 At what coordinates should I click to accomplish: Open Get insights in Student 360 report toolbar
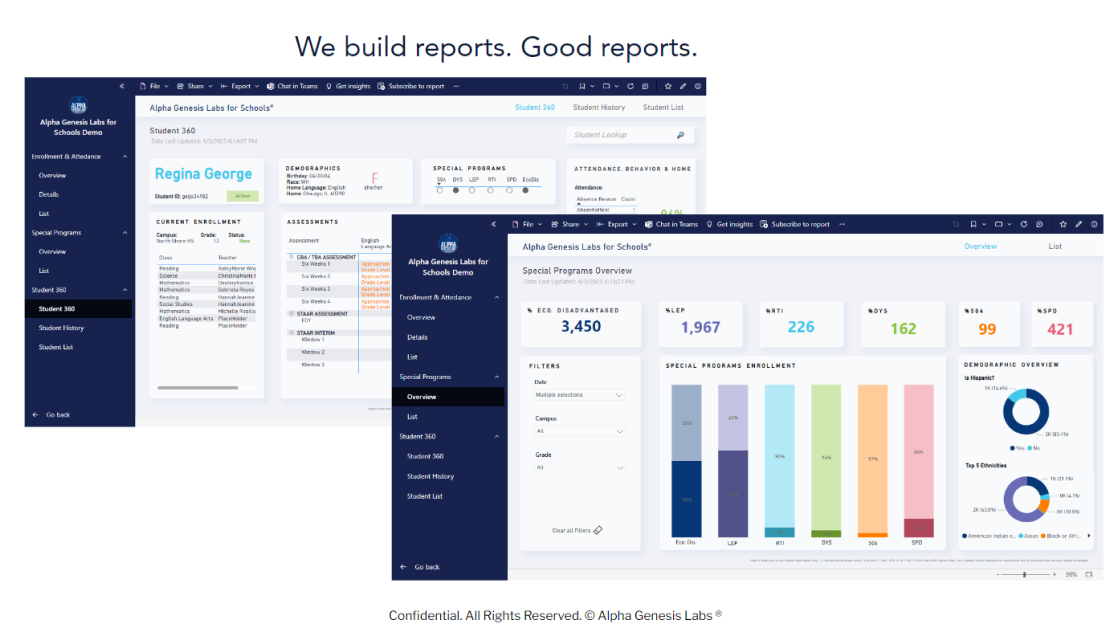tap(348, 86)
